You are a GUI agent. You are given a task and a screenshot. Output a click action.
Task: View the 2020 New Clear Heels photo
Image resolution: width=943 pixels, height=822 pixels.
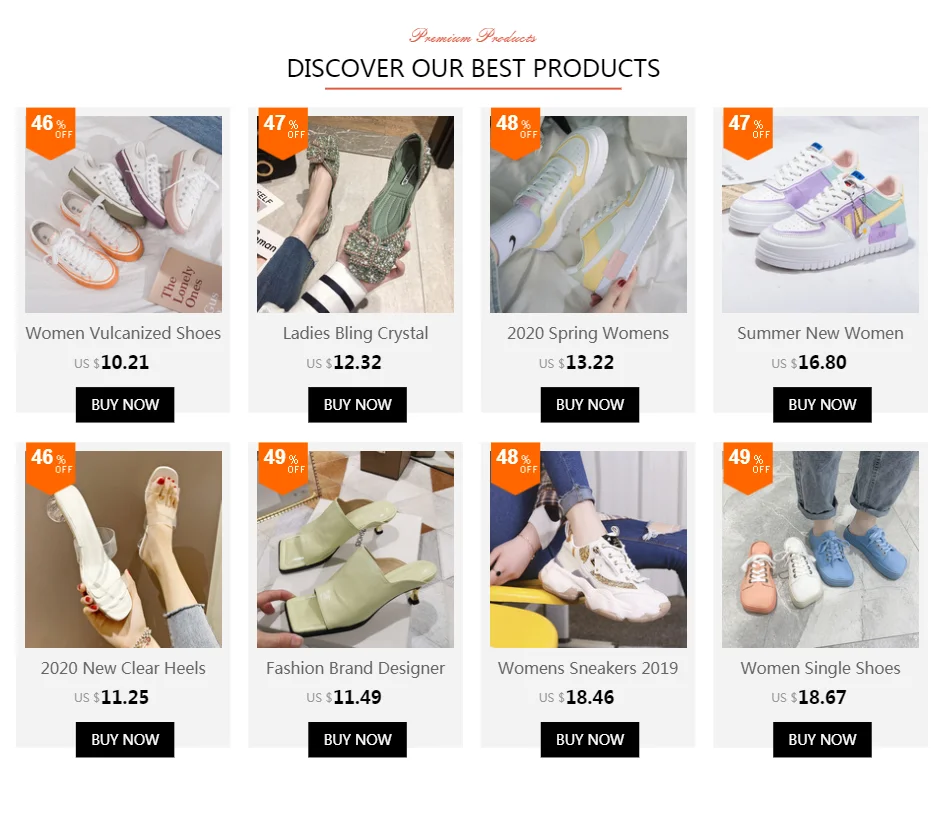point(123,549)
